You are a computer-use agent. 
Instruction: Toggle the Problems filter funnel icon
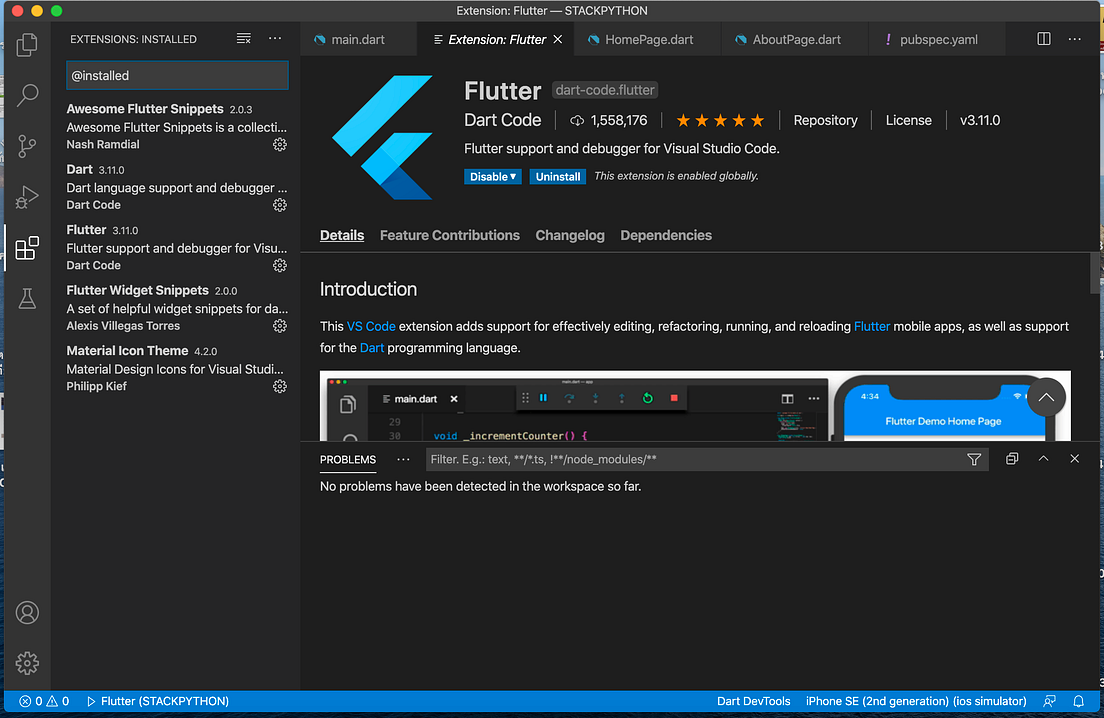click(974, 458)
